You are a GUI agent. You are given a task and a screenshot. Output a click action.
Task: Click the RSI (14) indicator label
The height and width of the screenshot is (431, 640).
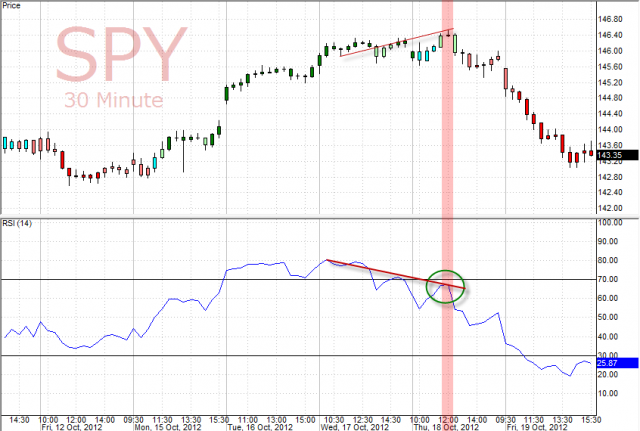[17, 223]
